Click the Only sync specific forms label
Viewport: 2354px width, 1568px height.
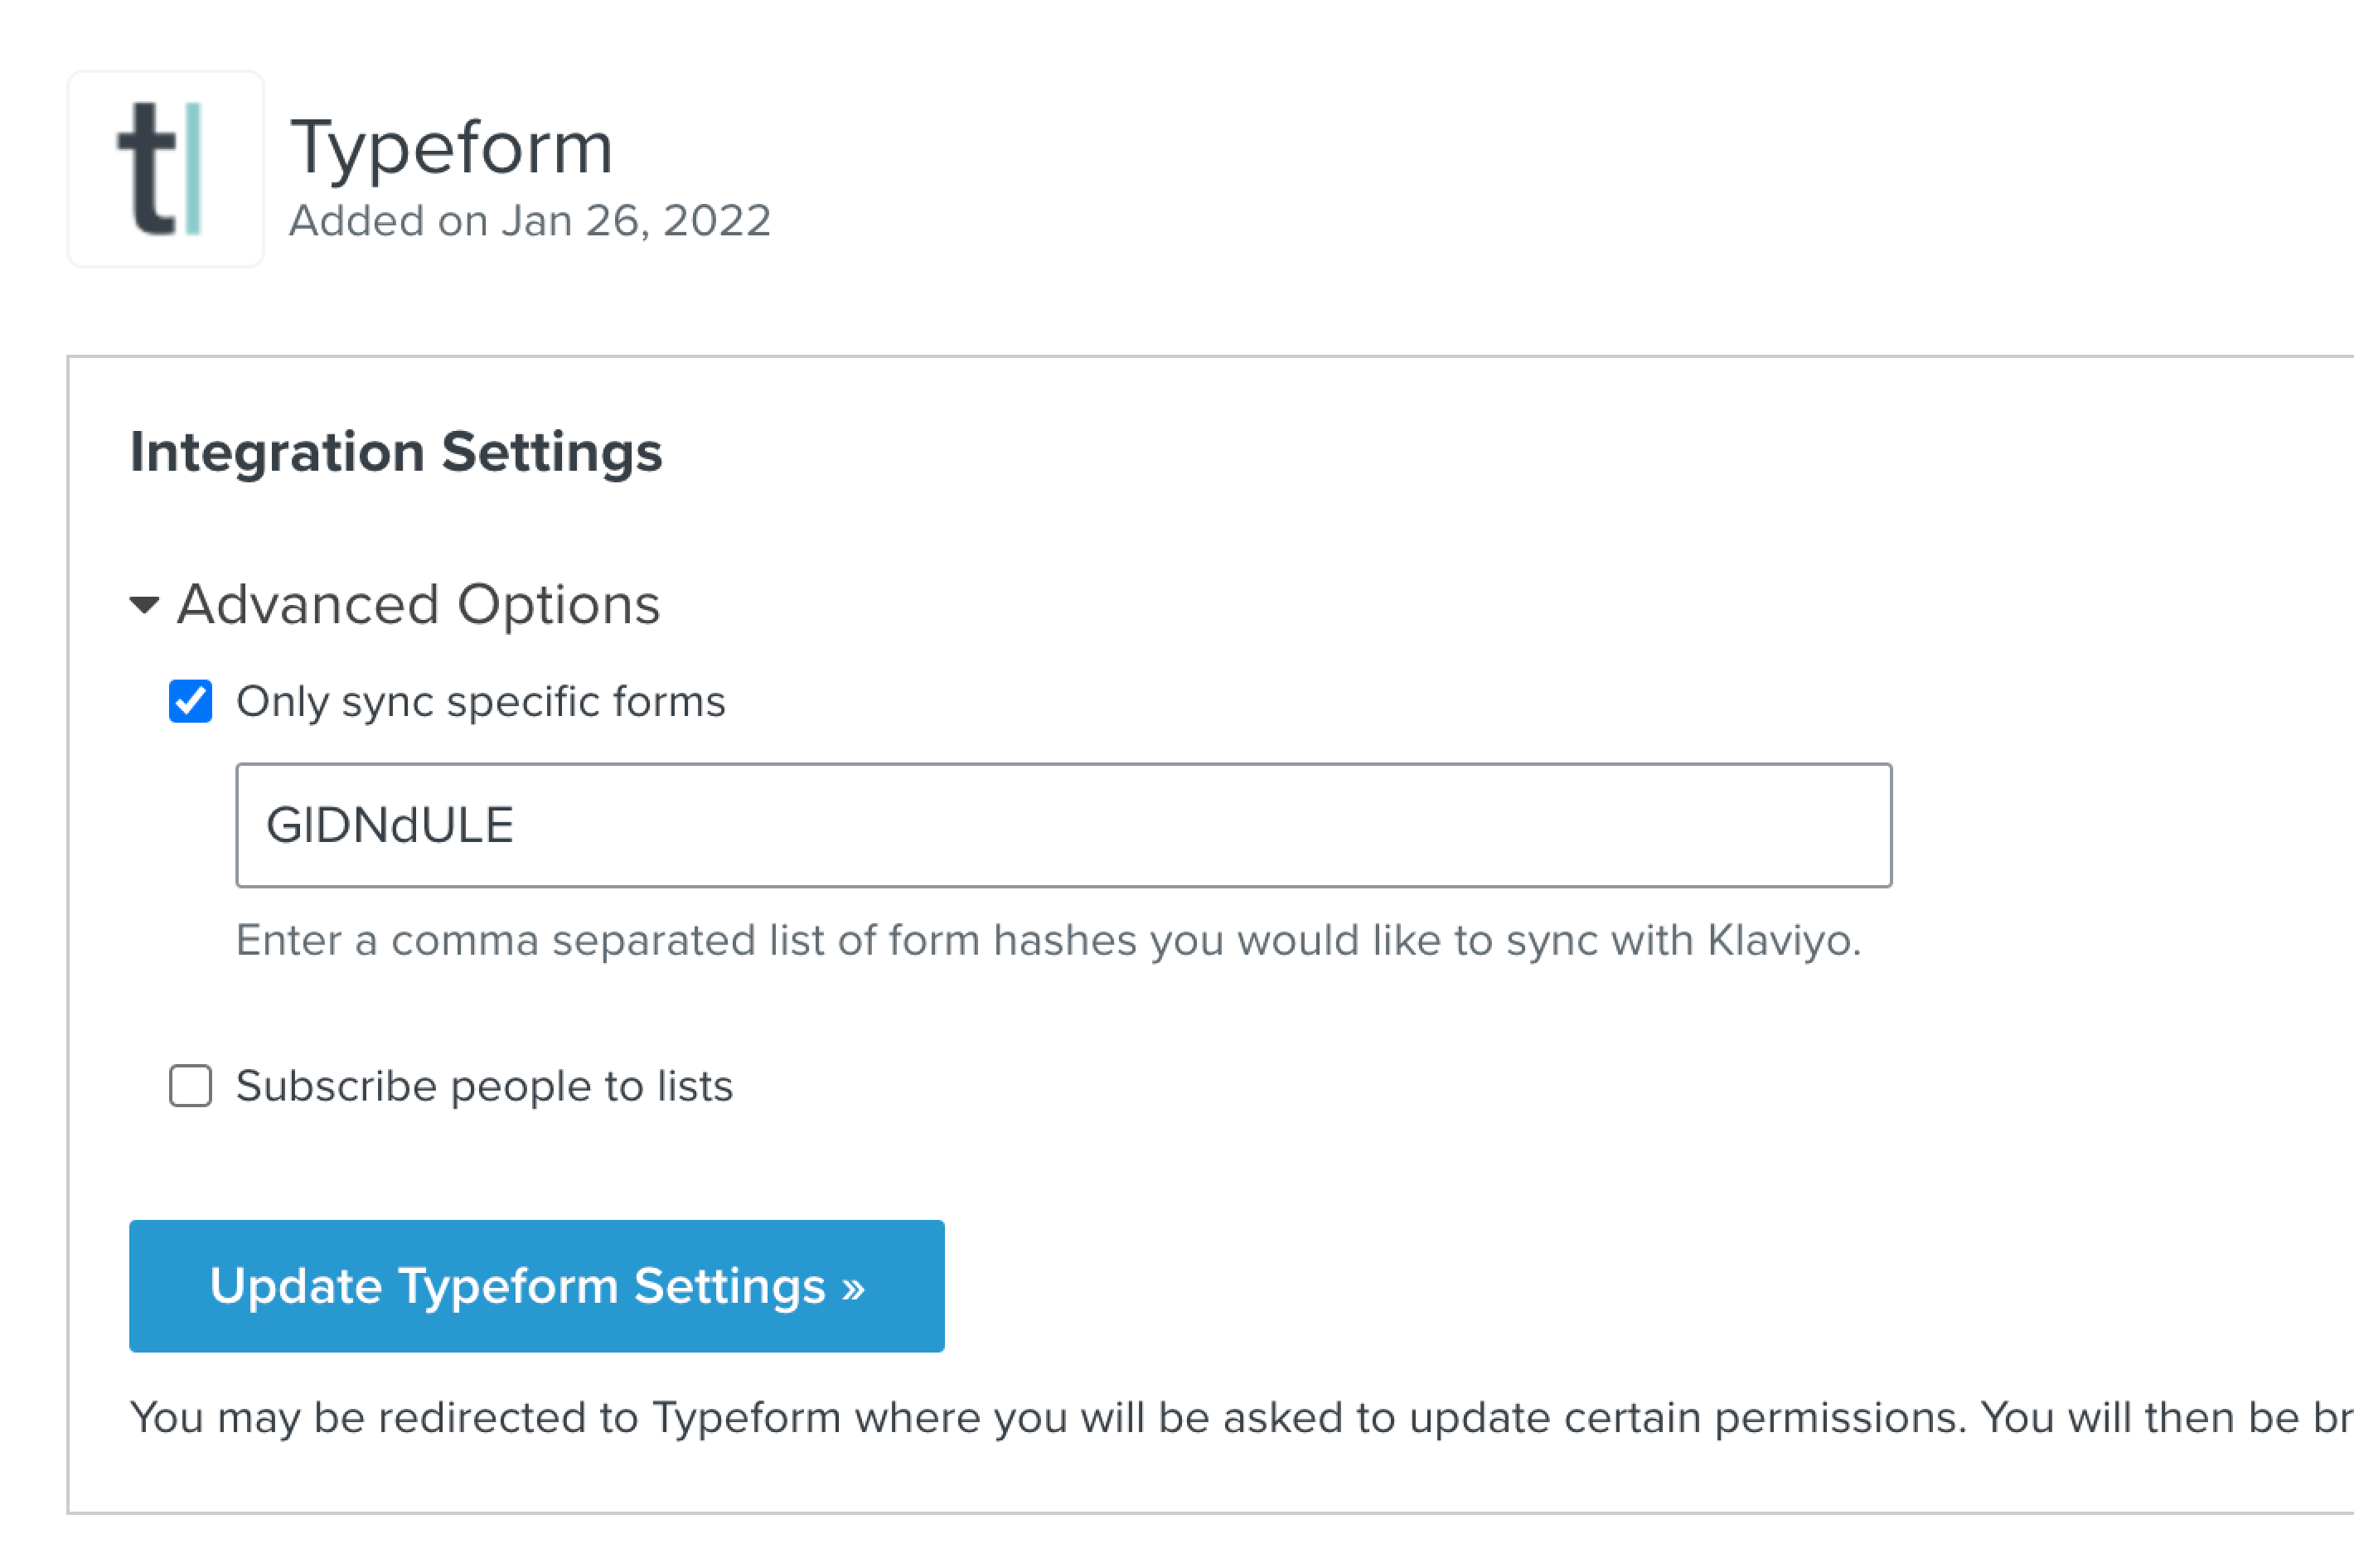tap(481, 702)
